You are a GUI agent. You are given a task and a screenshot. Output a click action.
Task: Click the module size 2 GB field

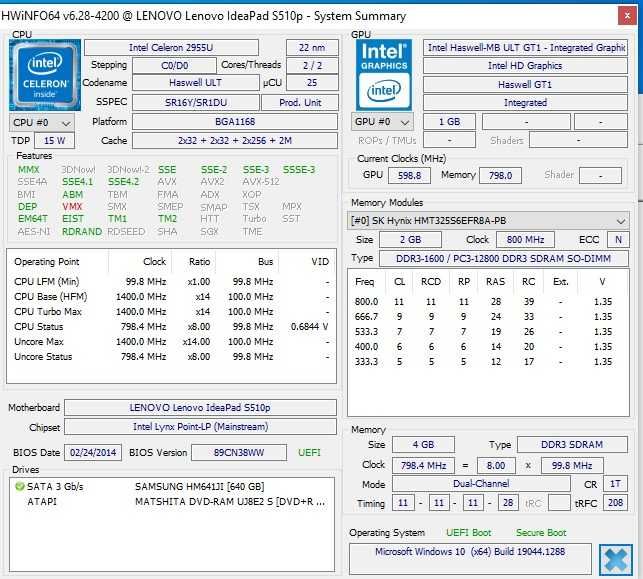[410, 239]
